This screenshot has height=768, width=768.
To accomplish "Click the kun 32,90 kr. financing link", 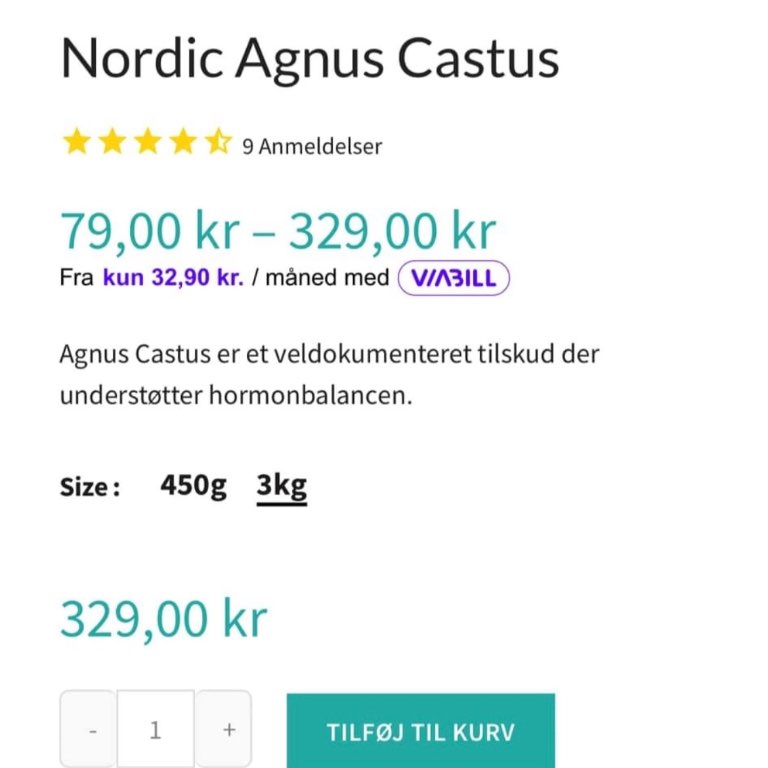I will coord(173,278).
